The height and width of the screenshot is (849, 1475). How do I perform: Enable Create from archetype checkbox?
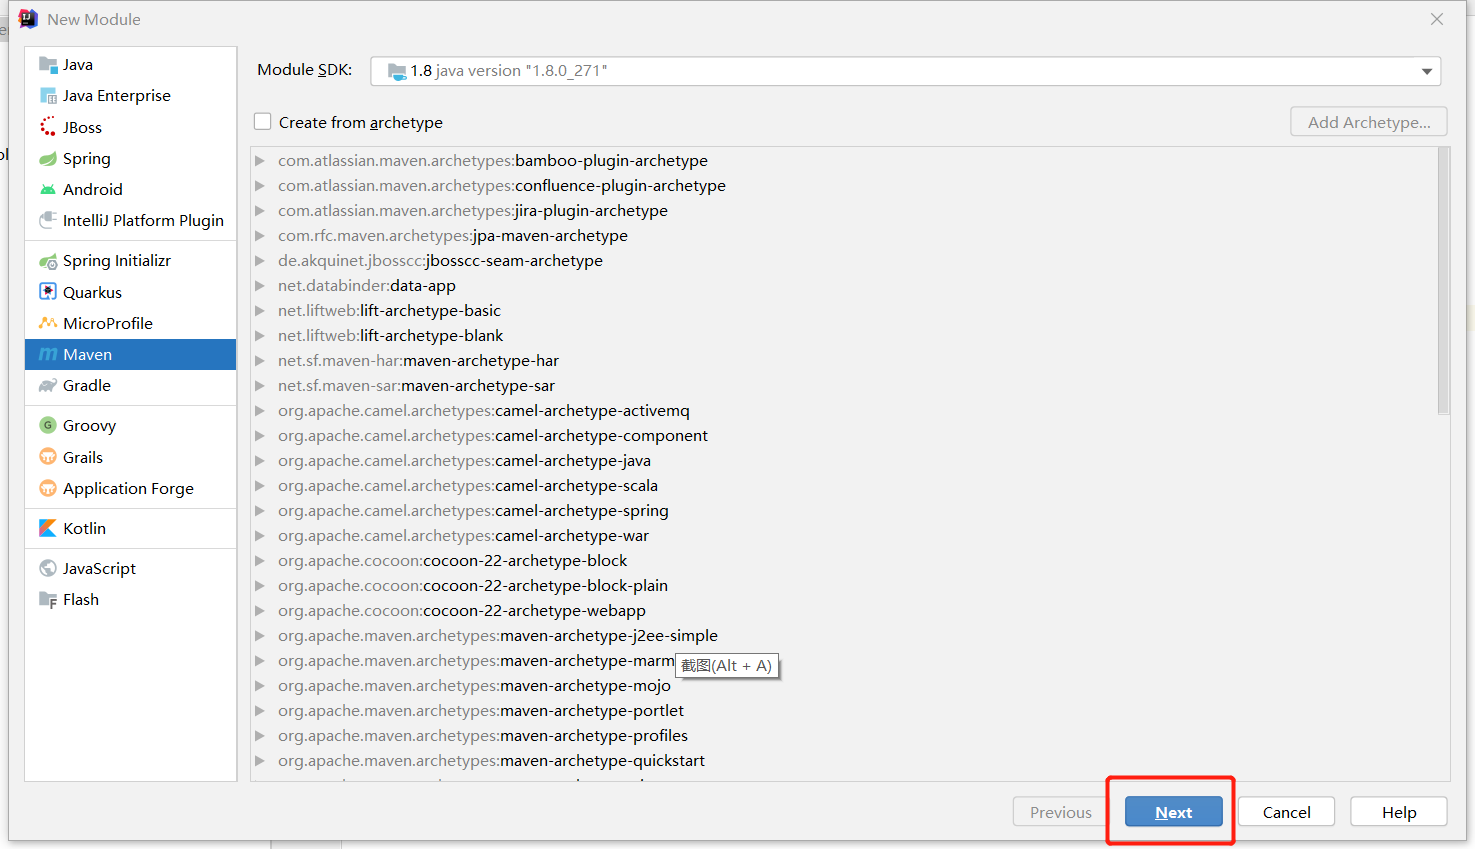(263, 122)
